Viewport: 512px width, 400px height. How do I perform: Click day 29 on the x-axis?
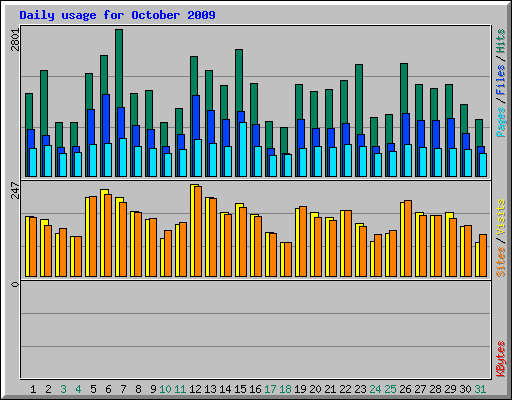pos(450,389)
